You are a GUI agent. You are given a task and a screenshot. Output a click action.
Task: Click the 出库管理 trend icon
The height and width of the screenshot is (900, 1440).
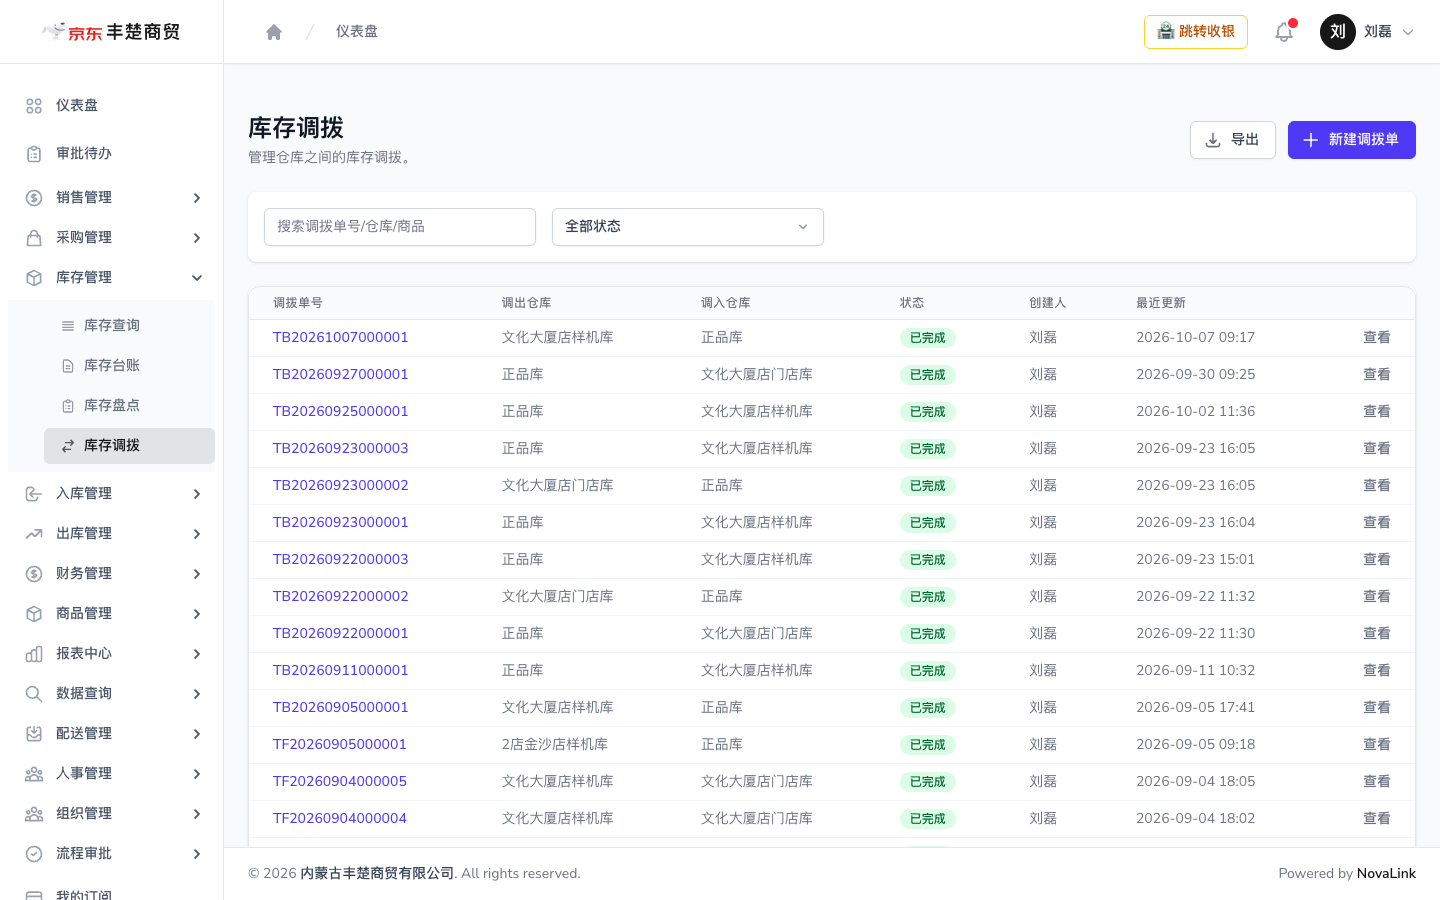coord(34,534)
